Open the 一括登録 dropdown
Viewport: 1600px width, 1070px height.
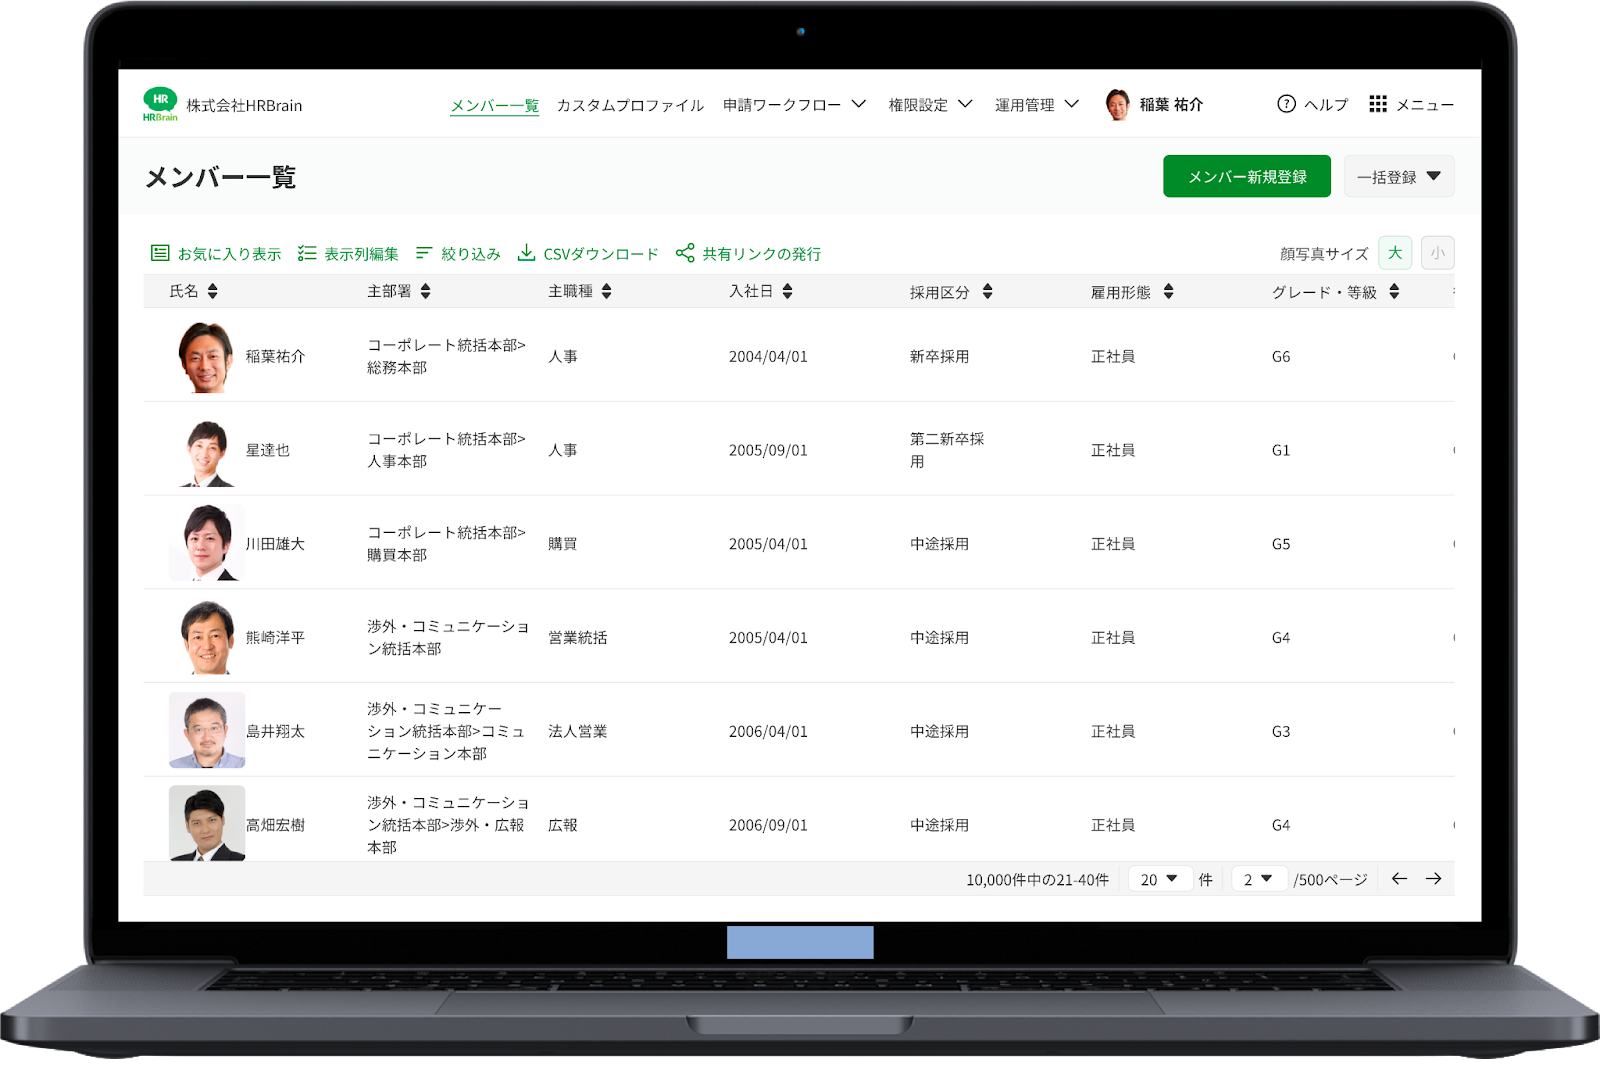tap(1399, 176)
